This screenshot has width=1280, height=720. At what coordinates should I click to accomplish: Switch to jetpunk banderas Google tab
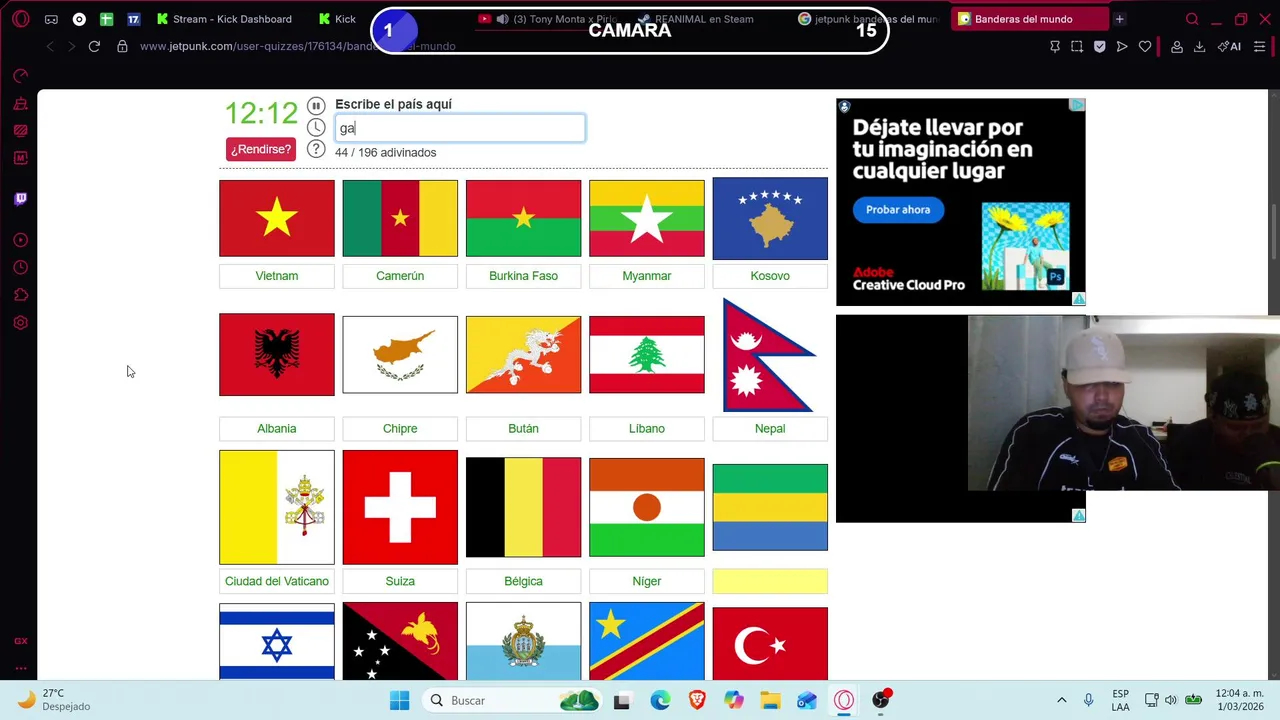click(x=868, y=19)
